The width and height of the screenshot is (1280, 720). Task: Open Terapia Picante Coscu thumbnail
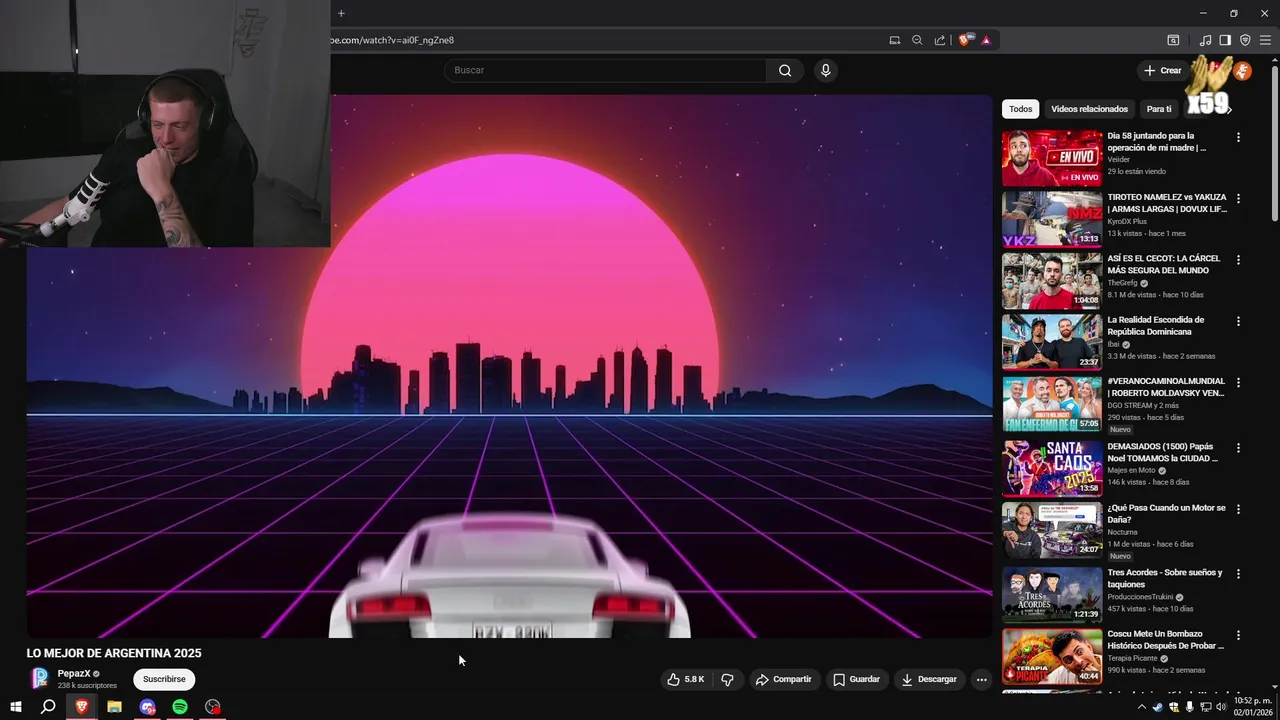tap(1052, 656)
